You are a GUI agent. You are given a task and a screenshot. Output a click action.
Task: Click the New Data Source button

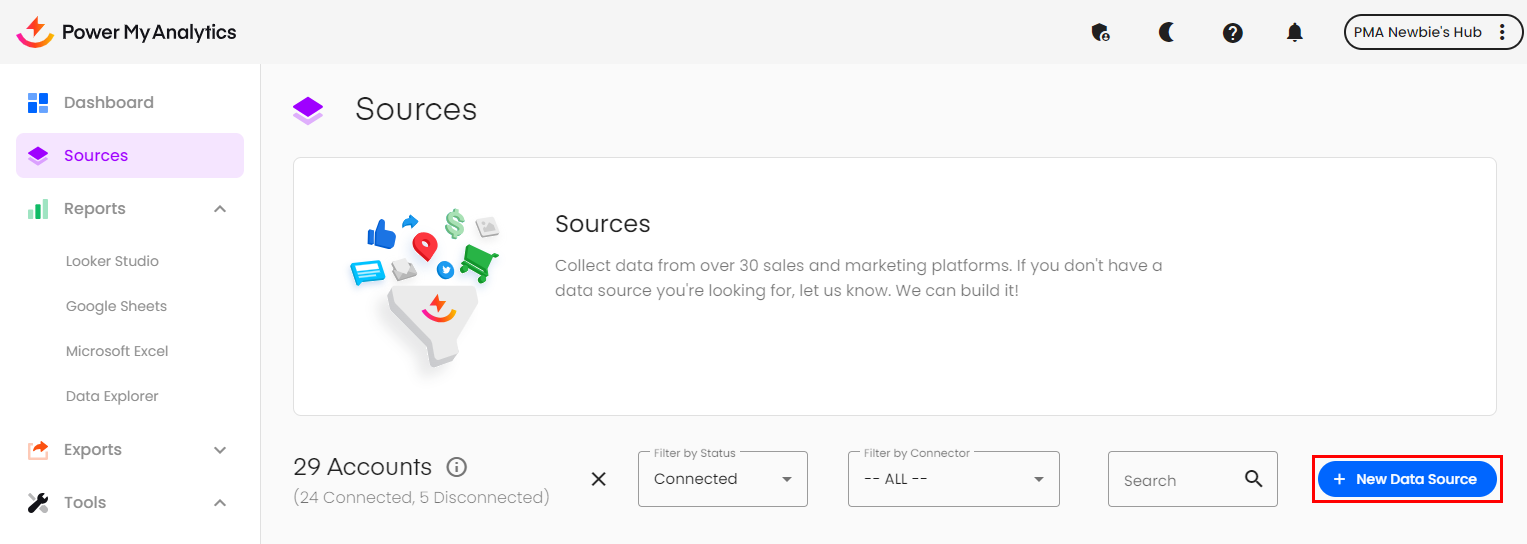(1406, 479)
